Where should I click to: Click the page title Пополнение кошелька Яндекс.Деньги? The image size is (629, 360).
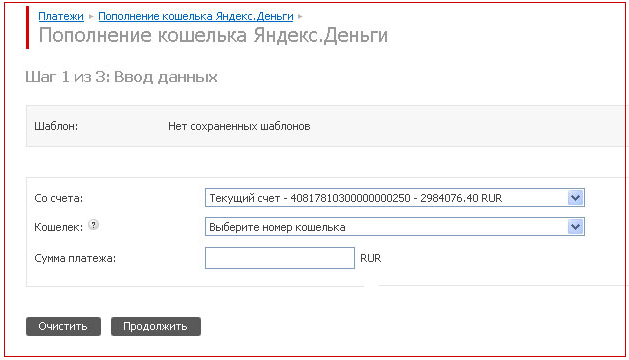(x=213, y=35)
